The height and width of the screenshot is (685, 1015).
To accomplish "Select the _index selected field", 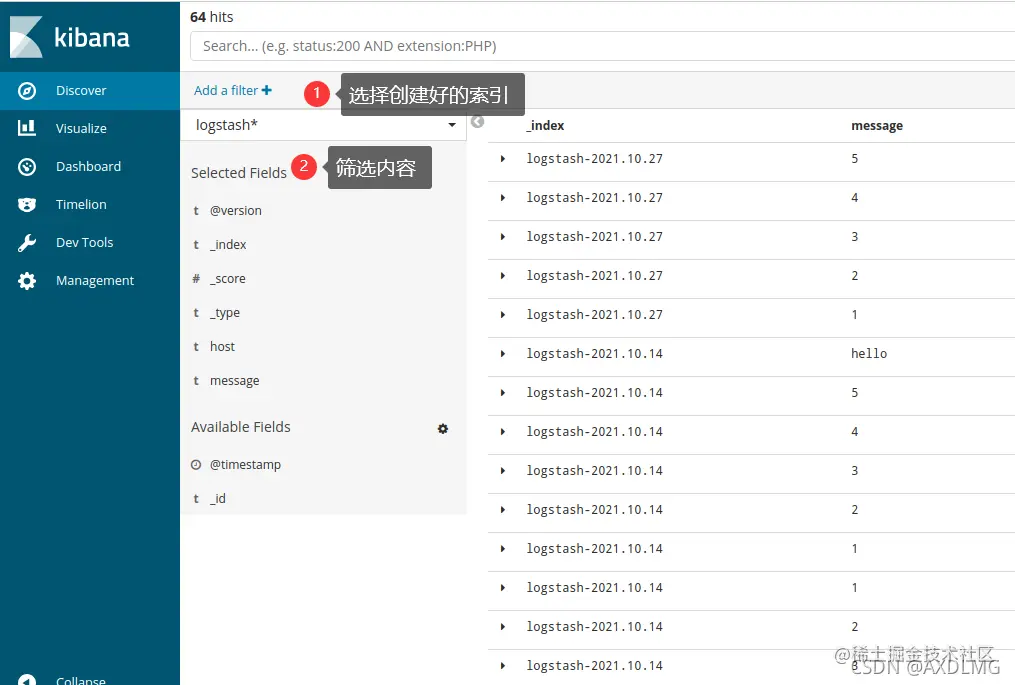I will point(228,245).
